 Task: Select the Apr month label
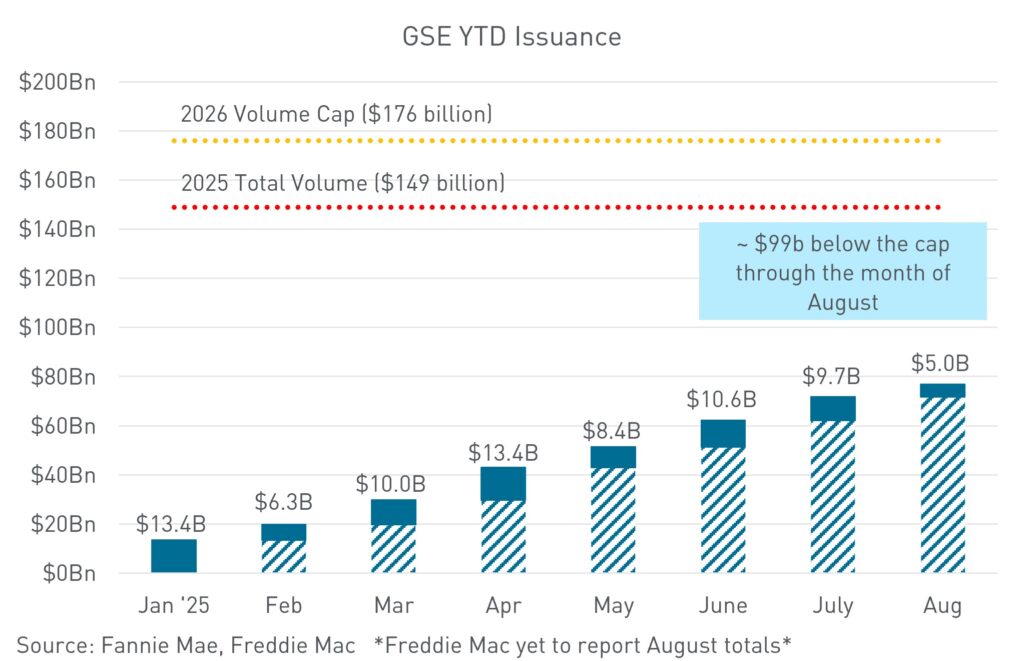point(503,607)
